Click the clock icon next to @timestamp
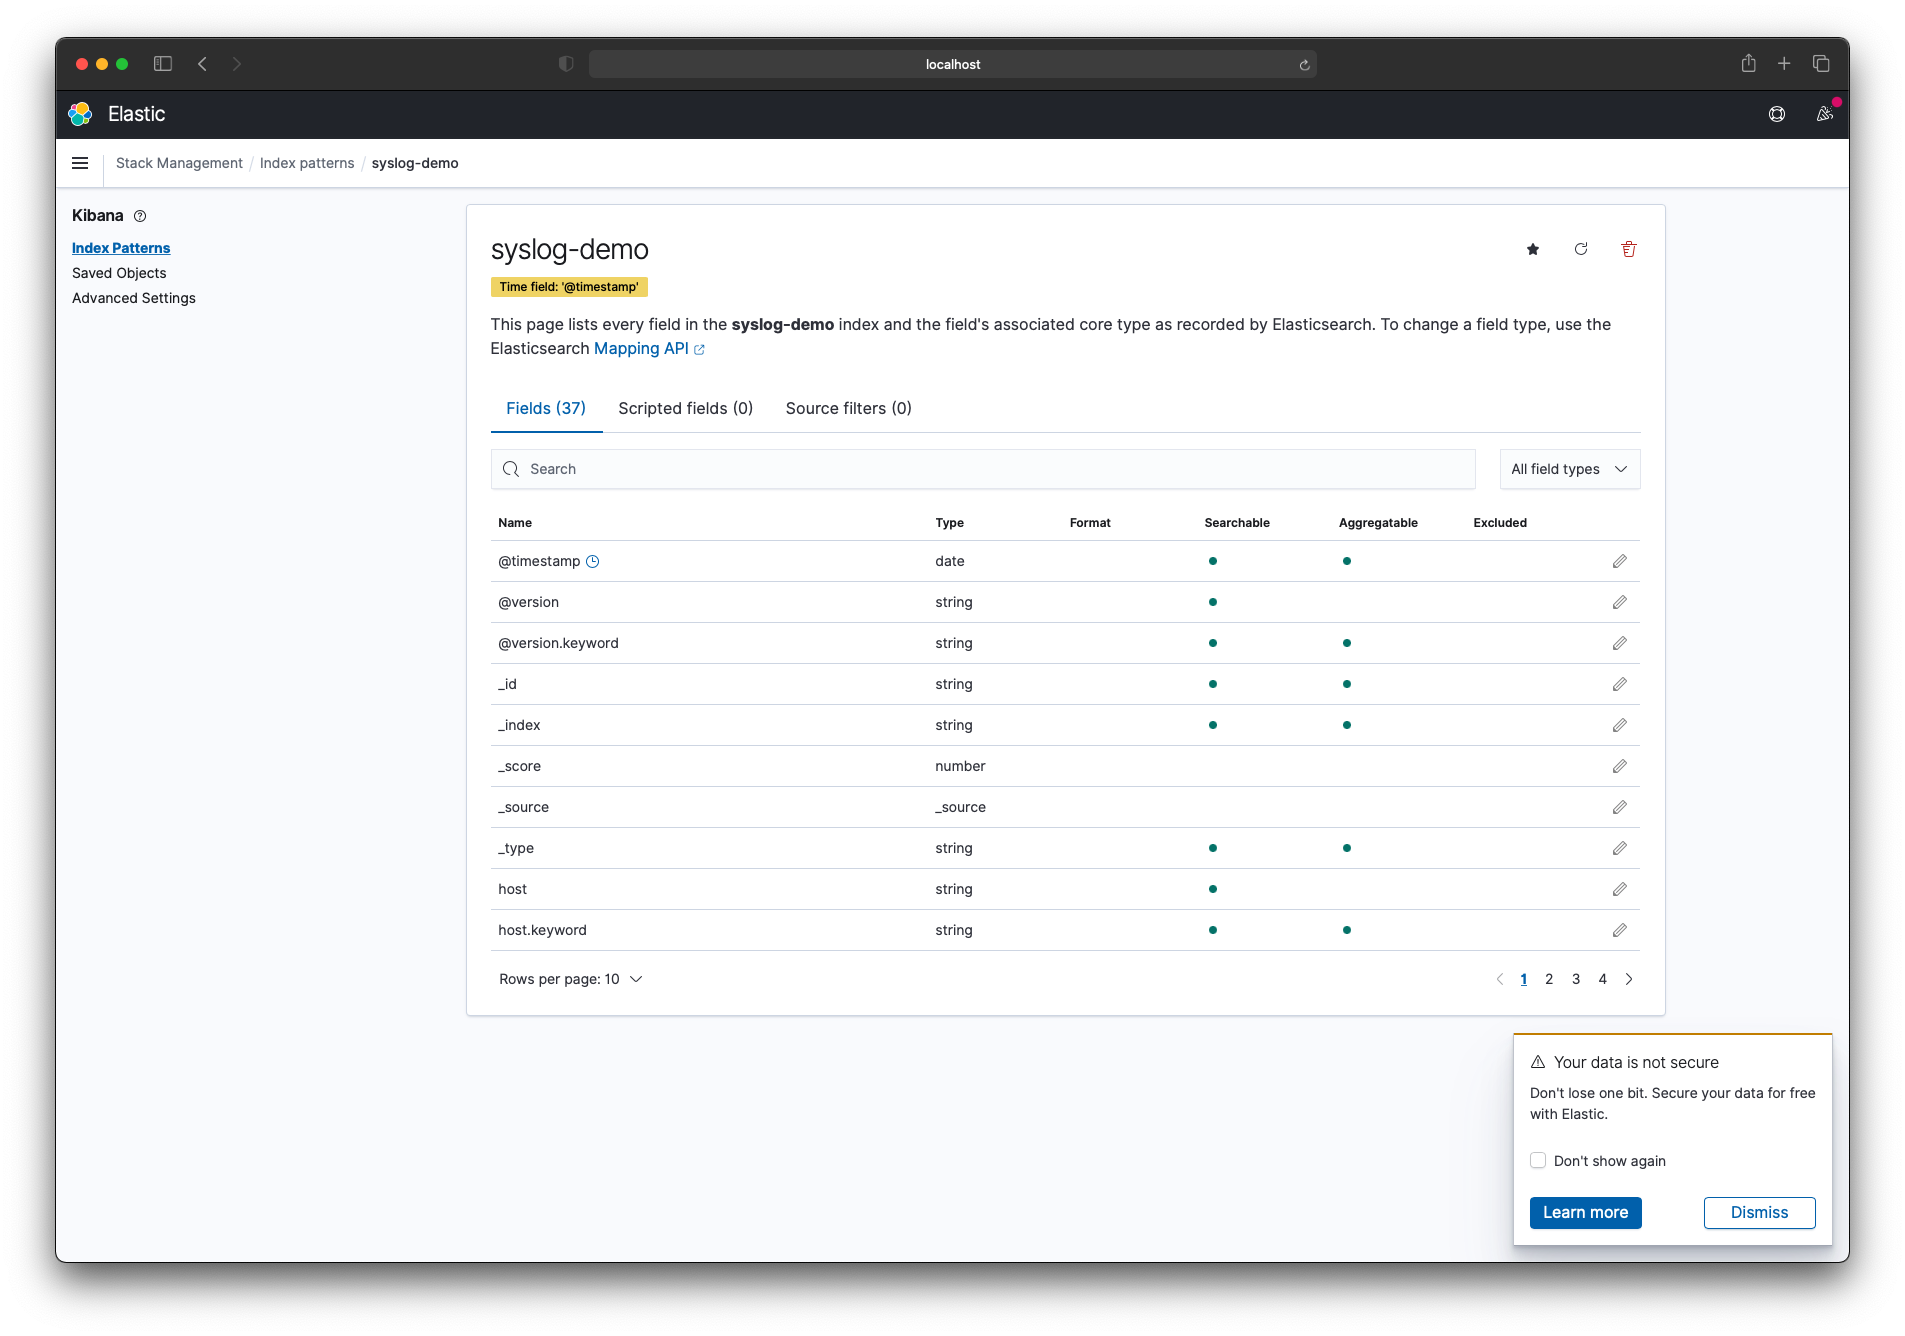The height and width of the screenshot is (1336, 1905). pyautogui.click(x=592, y=561)
